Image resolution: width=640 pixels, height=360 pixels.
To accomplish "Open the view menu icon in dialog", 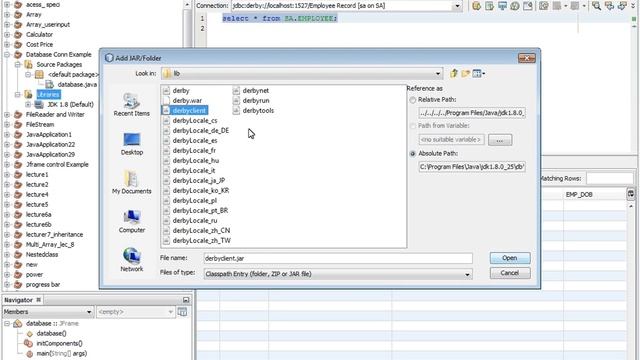I will tap(478, 73).
